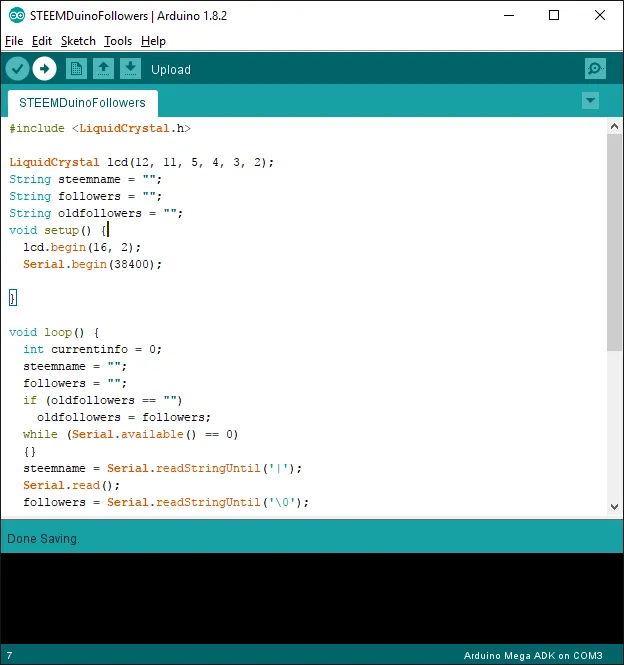Save the sketch with the down-arrow icon

[x=131, y=69]
